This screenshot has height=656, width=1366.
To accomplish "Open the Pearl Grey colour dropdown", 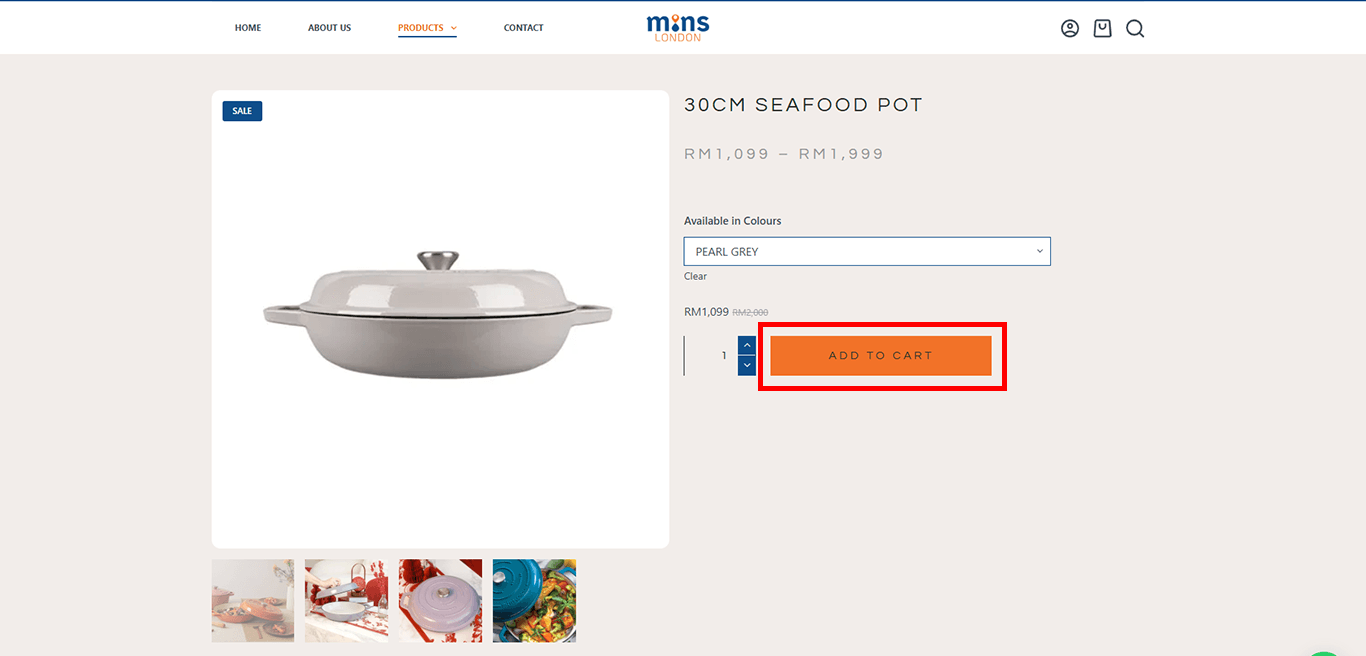I will (867, 251).
